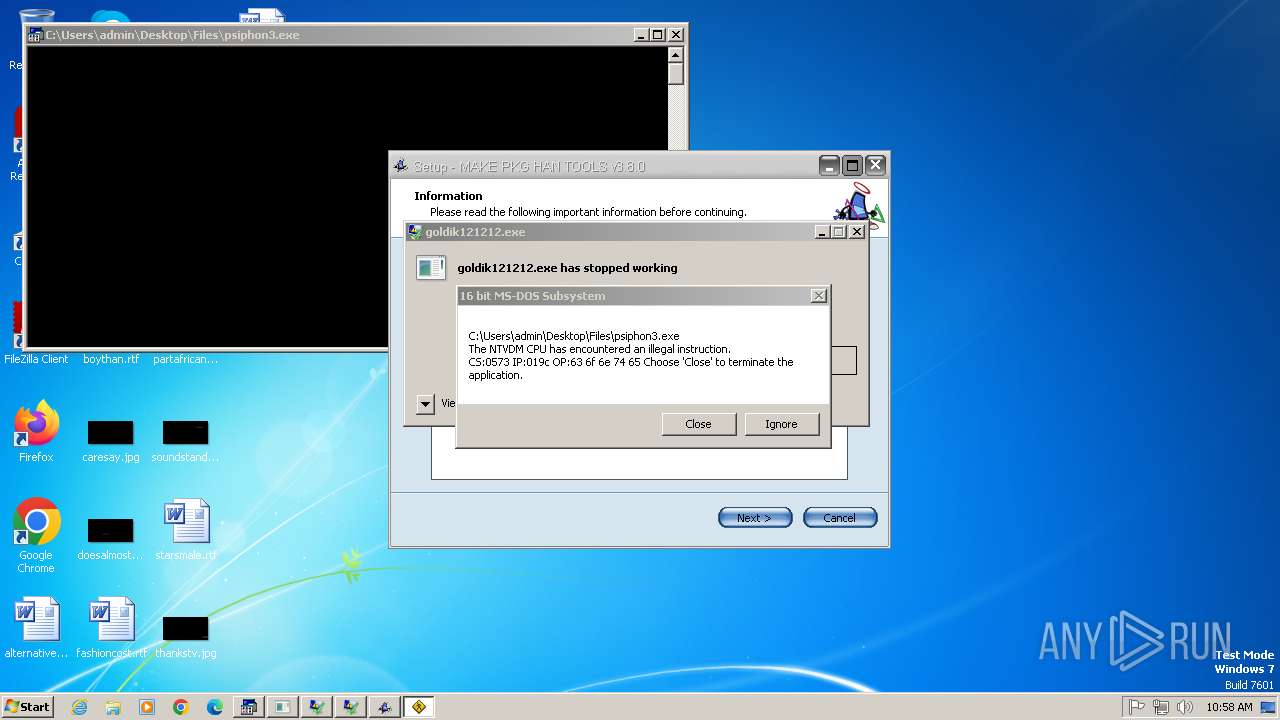Screen dimensions: 1280x720
Task: Click the application icon in crash dialog
Action: (431, 268)
